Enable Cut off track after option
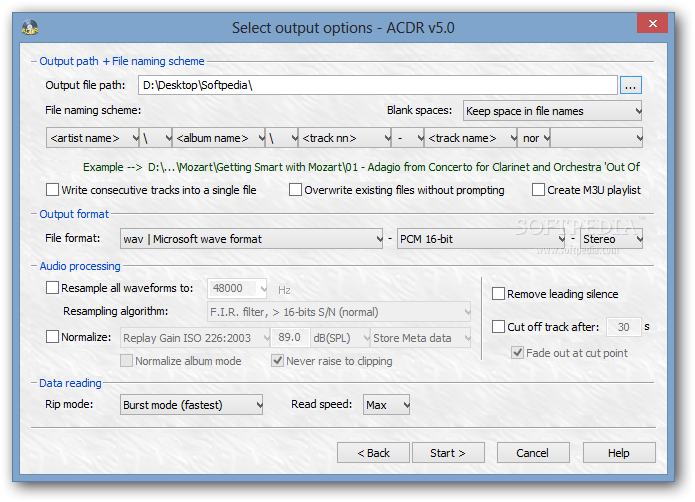695x502 pixels. pos(498,327)
